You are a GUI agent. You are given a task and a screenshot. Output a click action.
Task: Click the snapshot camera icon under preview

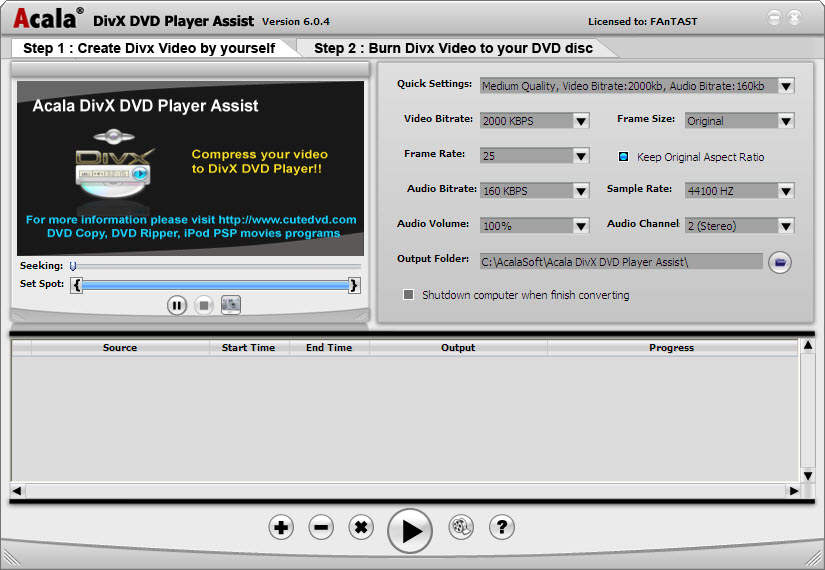[231, 305]
